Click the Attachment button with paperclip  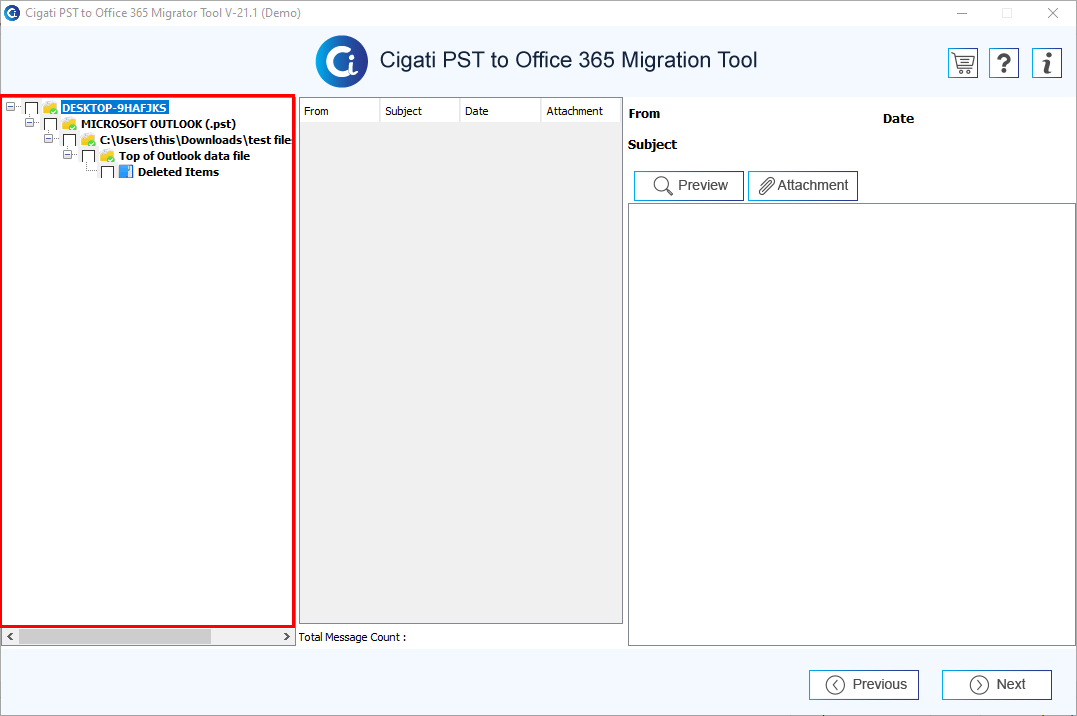tap(803, 186)
